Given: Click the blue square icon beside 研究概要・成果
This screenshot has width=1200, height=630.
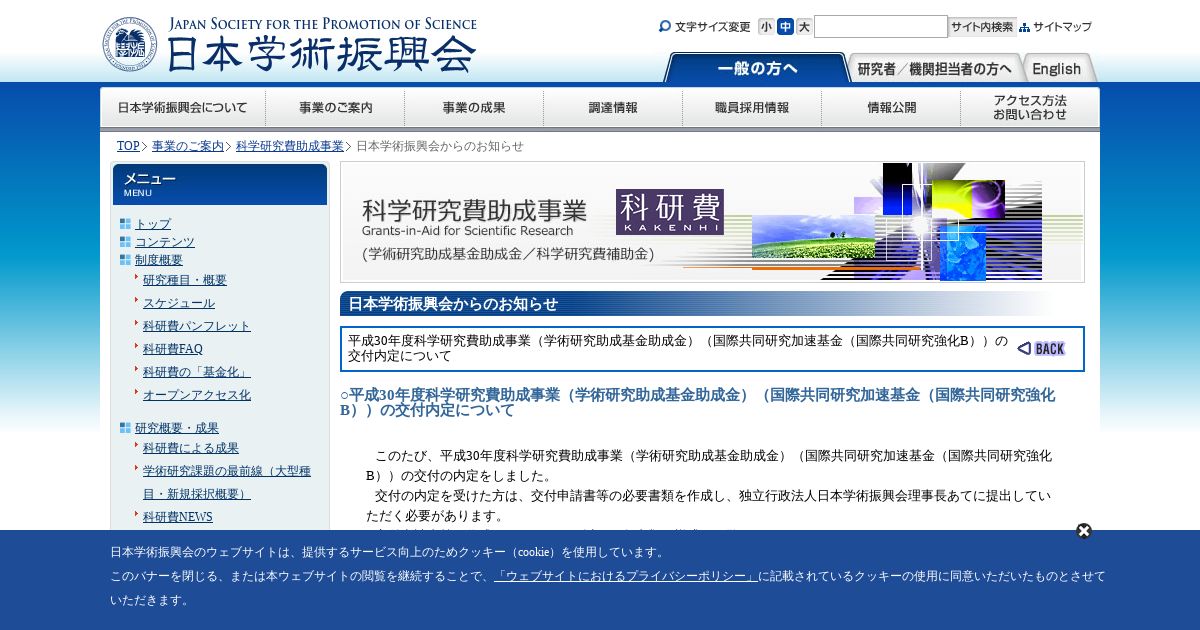Looking at the screenshot, I should [x=125, y=428].
